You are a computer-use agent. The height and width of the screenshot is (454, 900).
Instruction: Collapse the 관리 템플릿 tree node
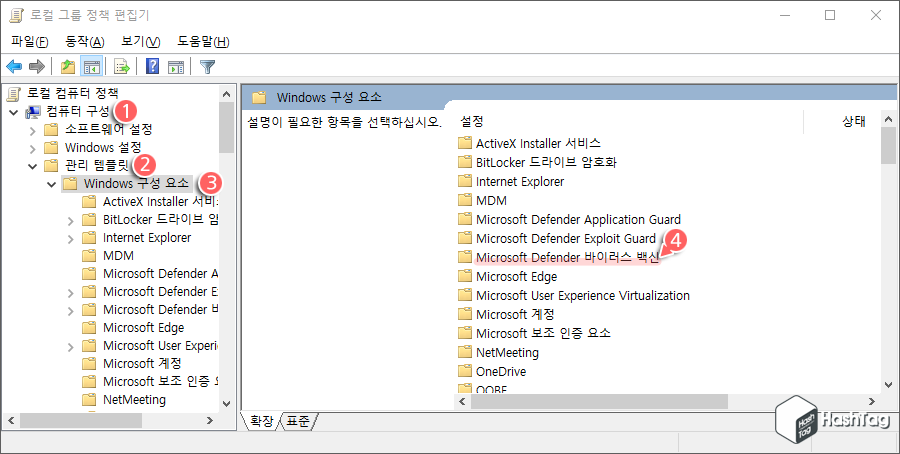pos(33,166)
